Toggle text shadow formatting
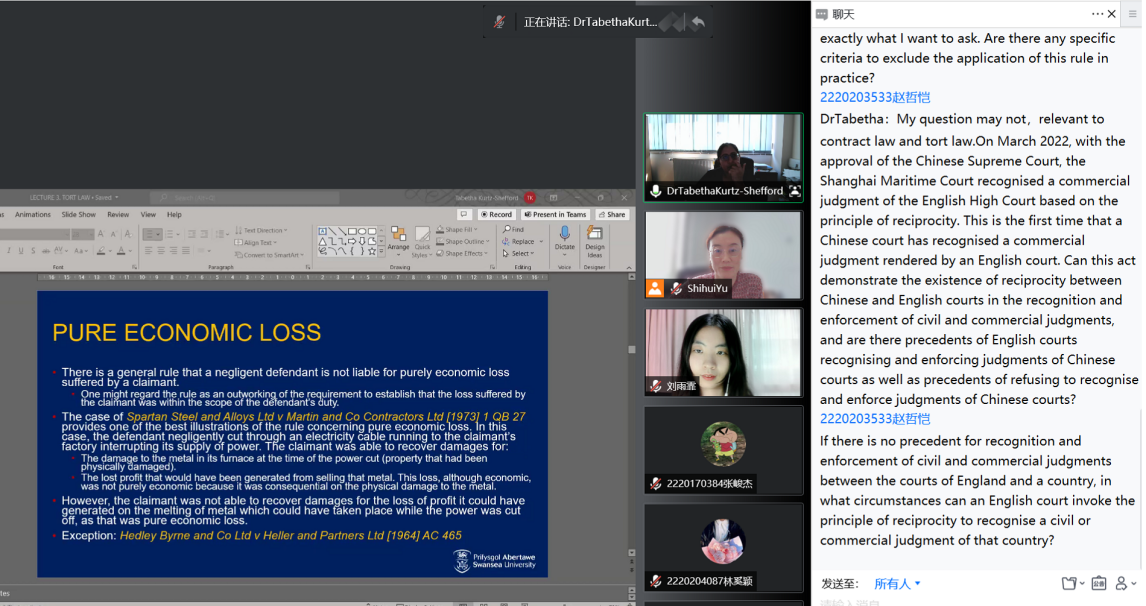 point(33,251)
